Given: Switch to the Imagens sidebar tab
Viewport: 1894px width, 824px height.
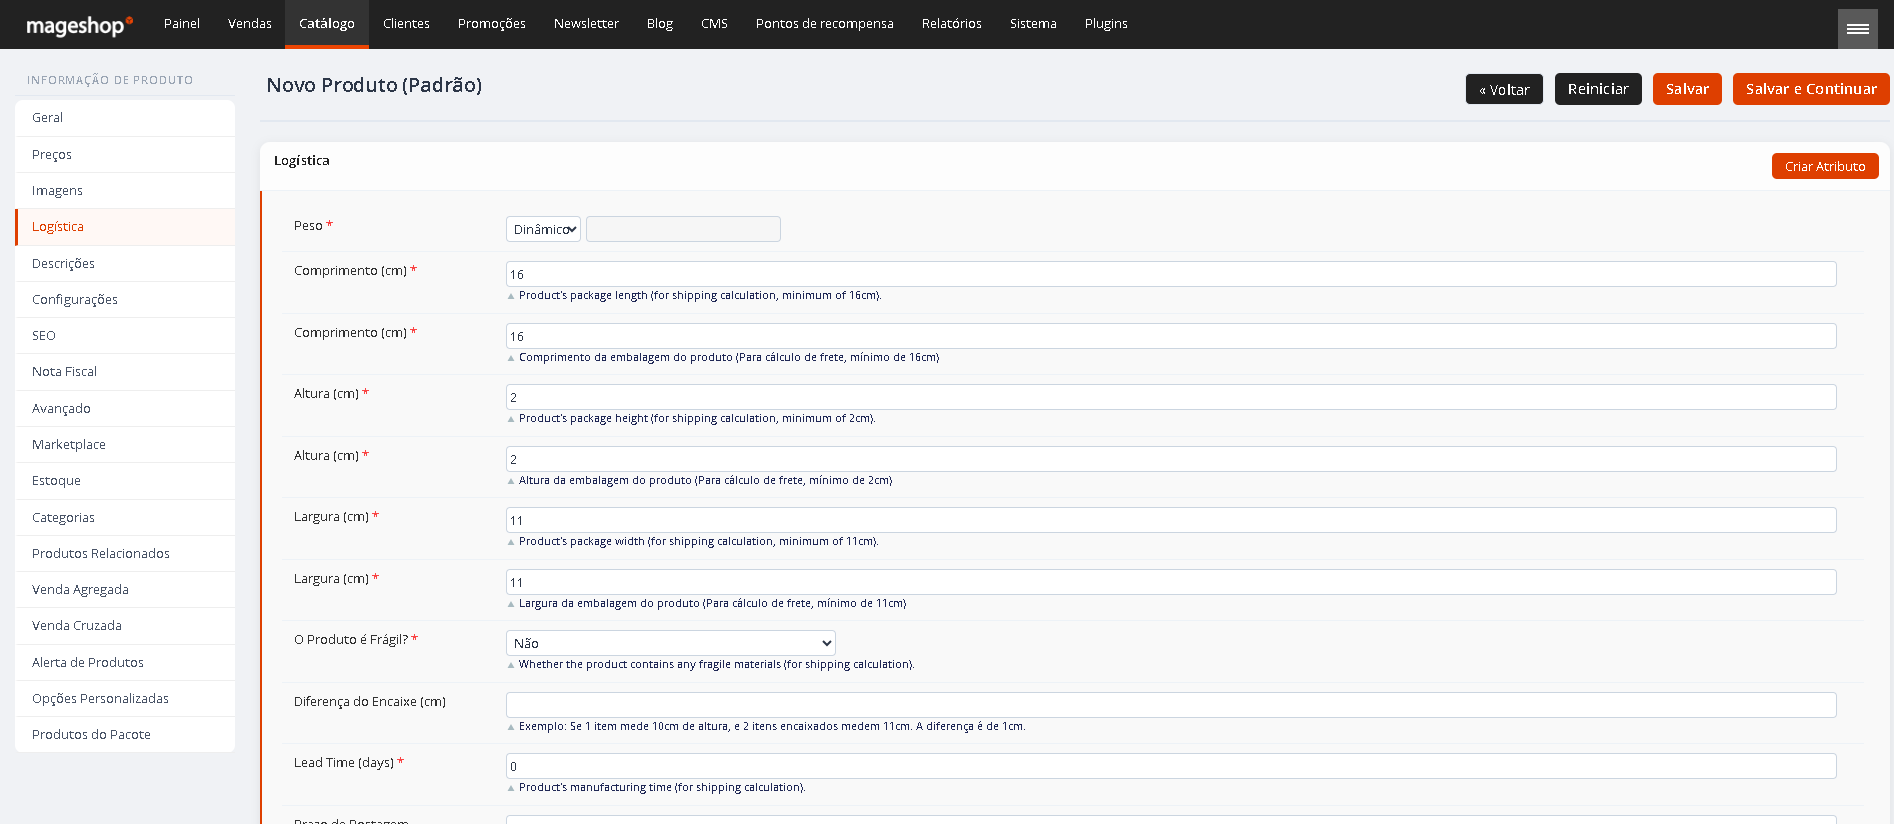Looking at the screenshot, I should click(x=125, y=190).
